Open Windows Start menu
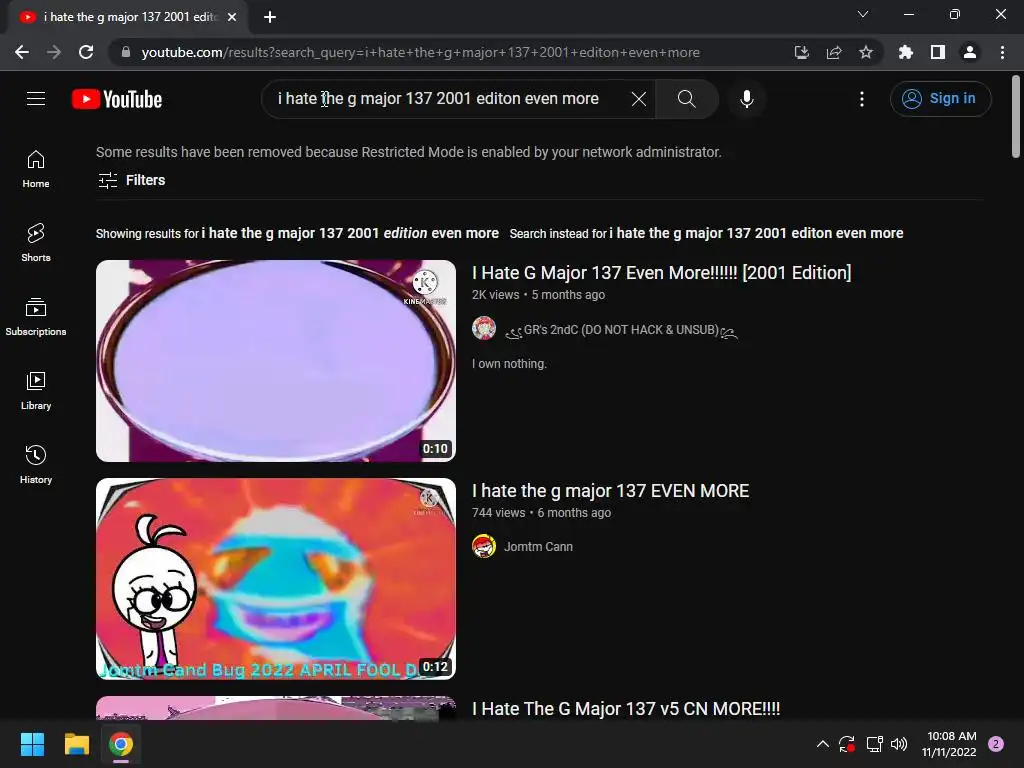This screenshot has height=768, width=1024. [32, 744]
